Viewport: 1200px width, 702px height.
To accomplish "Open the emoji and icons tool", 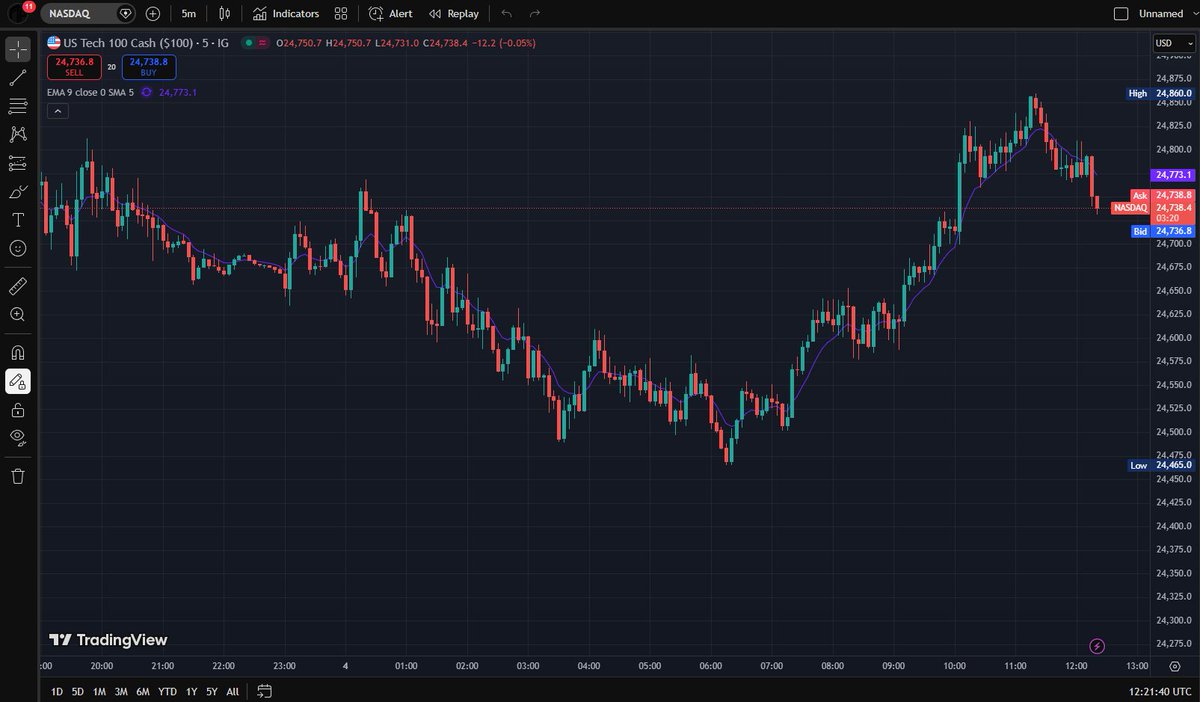I will coord(18,247).
